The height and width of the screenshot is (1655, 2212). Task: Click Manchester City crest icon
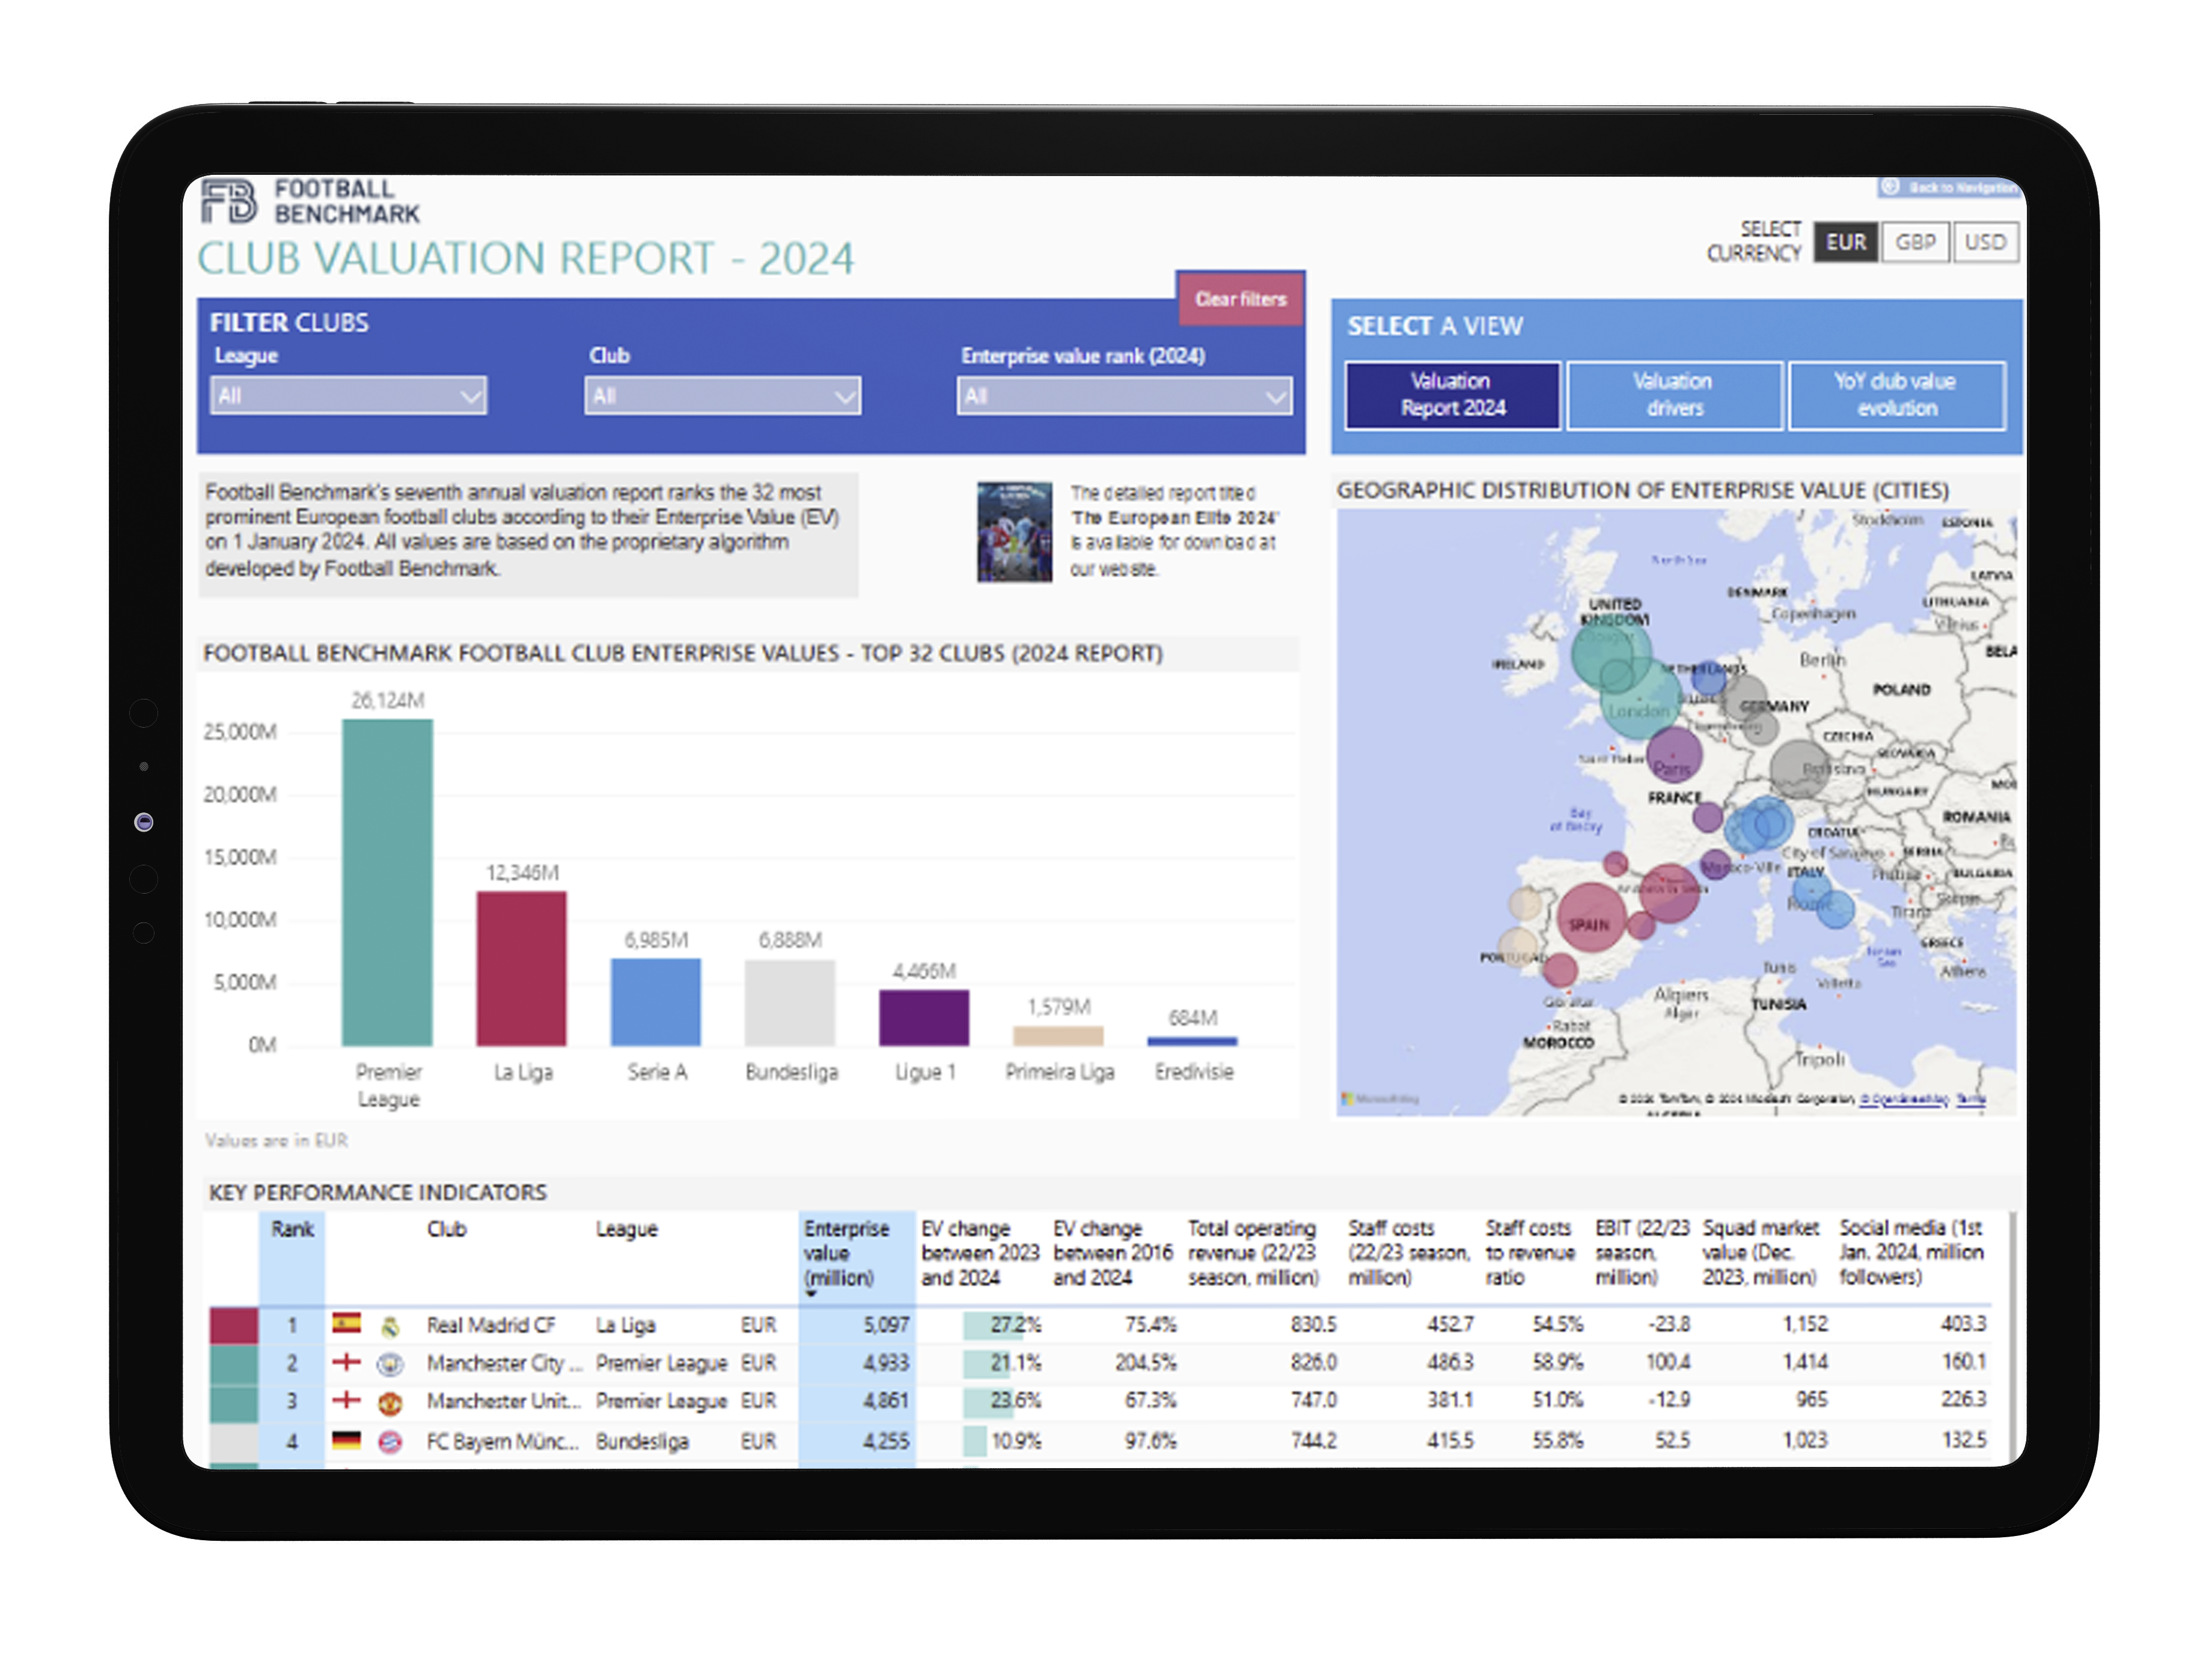coord(390,1364)
